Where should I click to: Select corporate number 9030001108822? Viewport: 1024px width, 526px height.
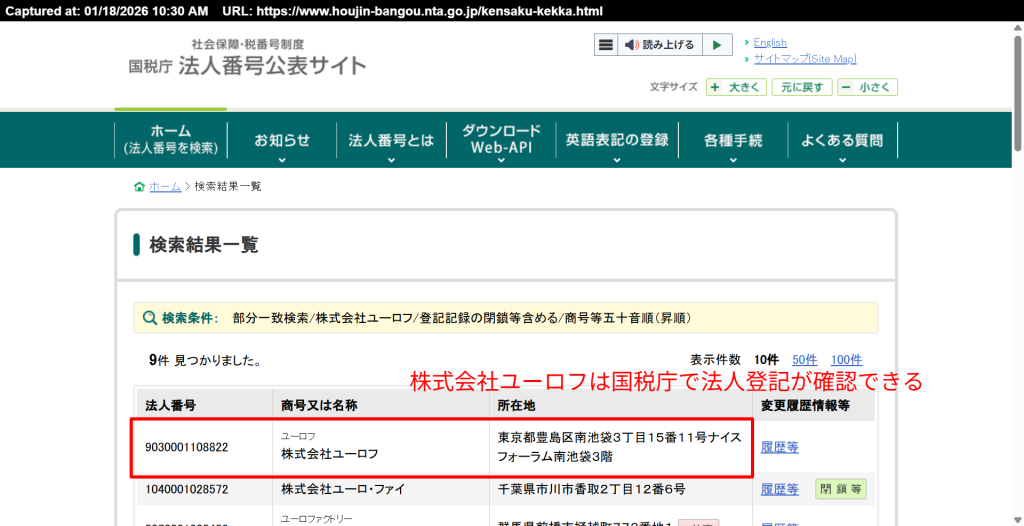(187, 448)
